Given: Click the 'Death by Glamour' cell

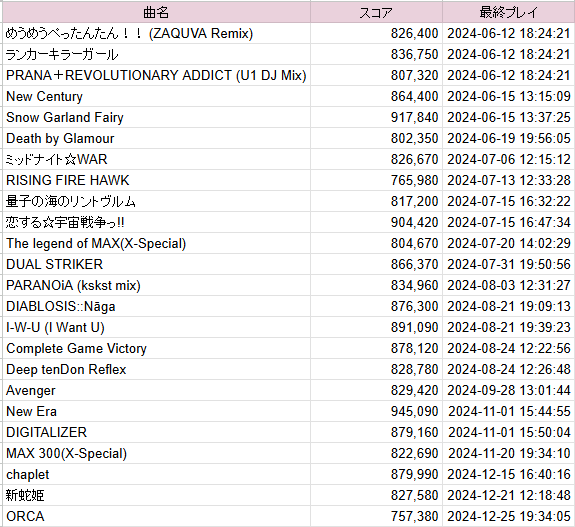Looking at the screenshot, I should click(156, 138).
